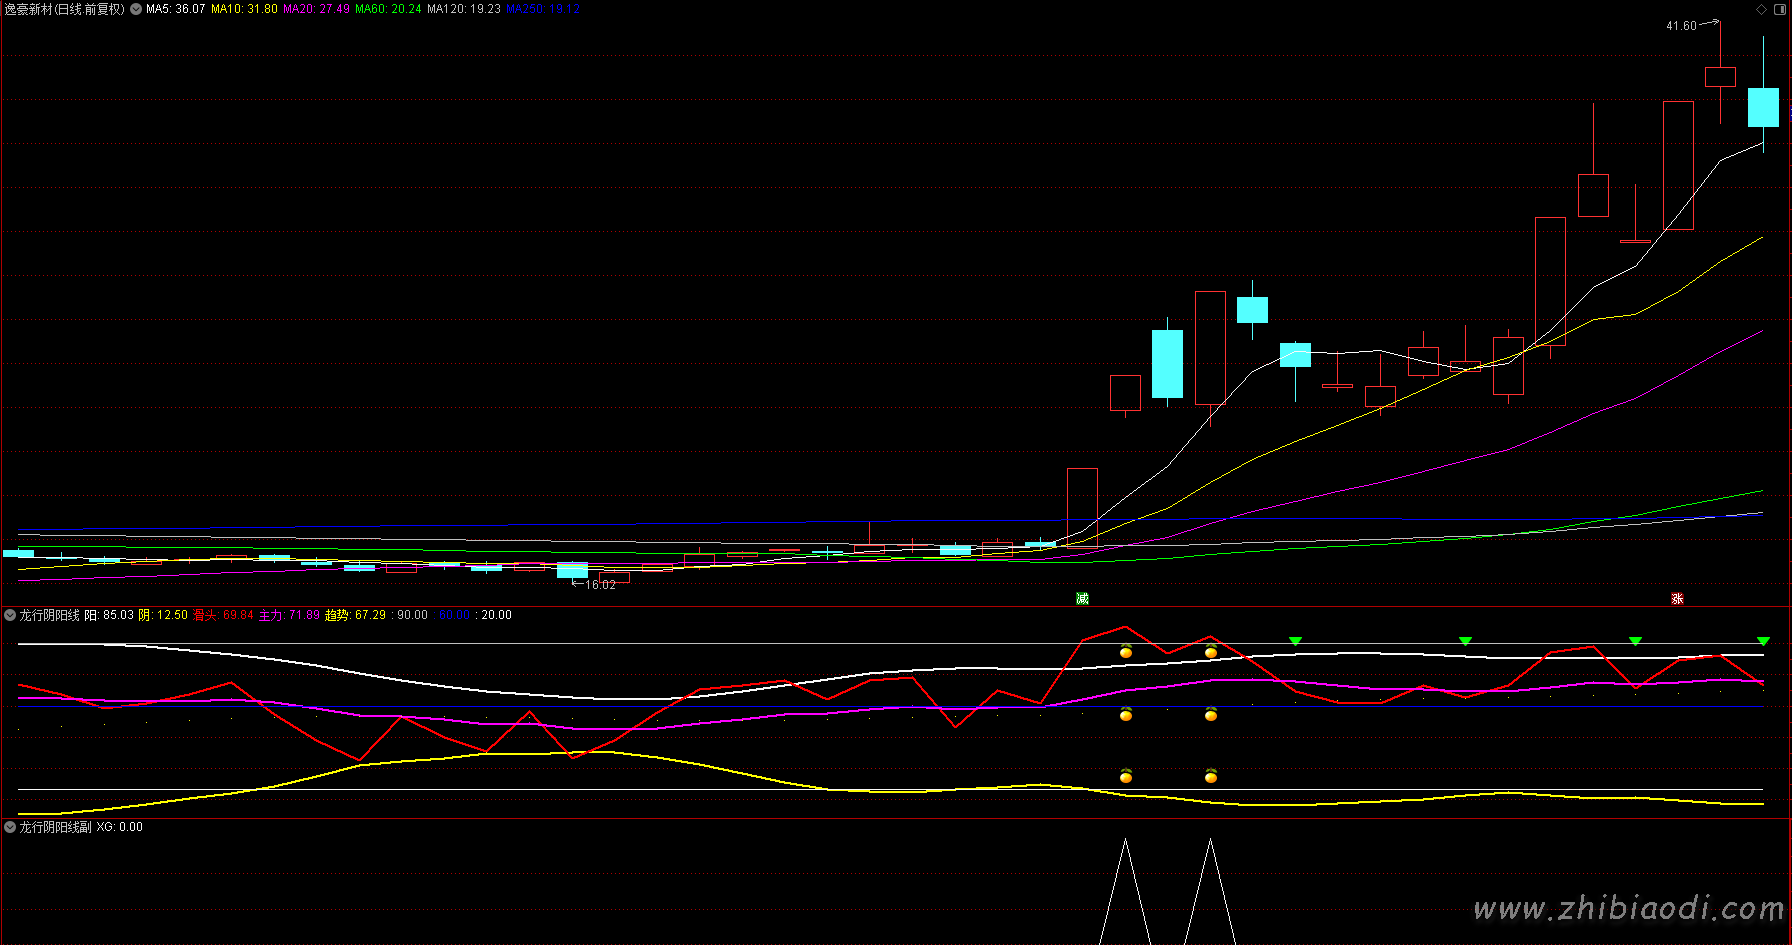Click the red 涨 marker icon
1792x945 pixels.
1677,598
